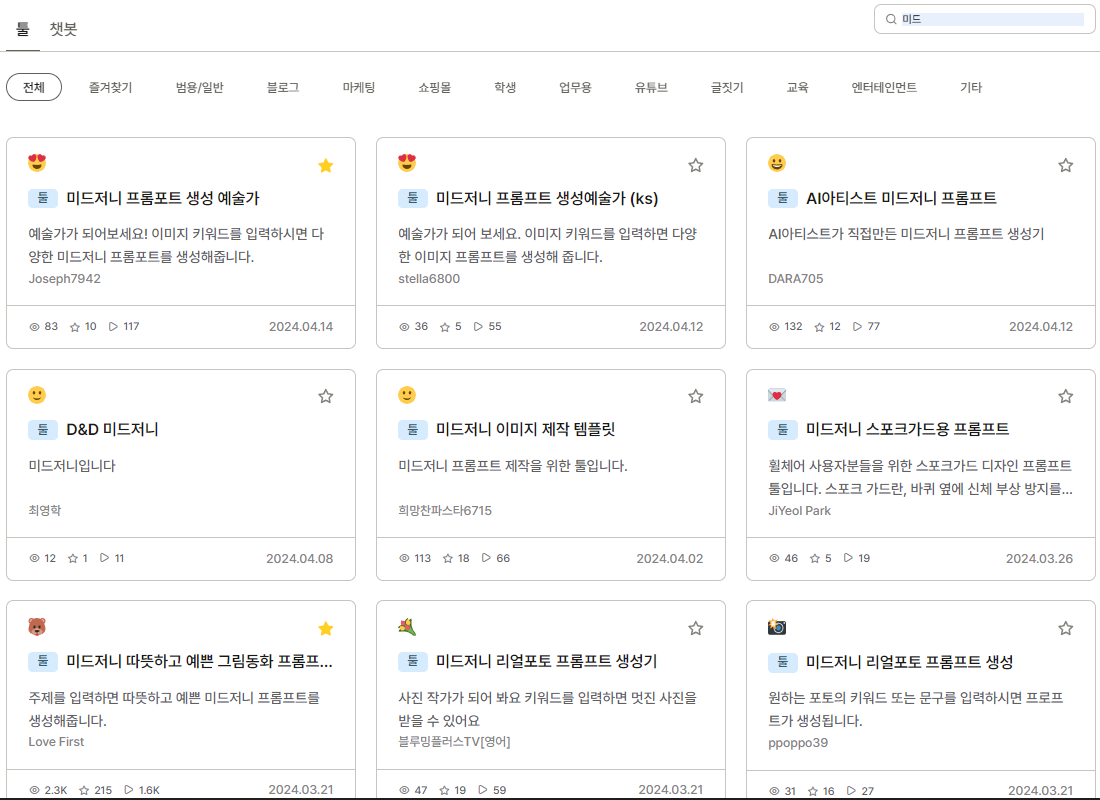Viewport: 1100px width, 800px height.
Task: Filter by 업무용 category
Action: click(x=575, y=87)
